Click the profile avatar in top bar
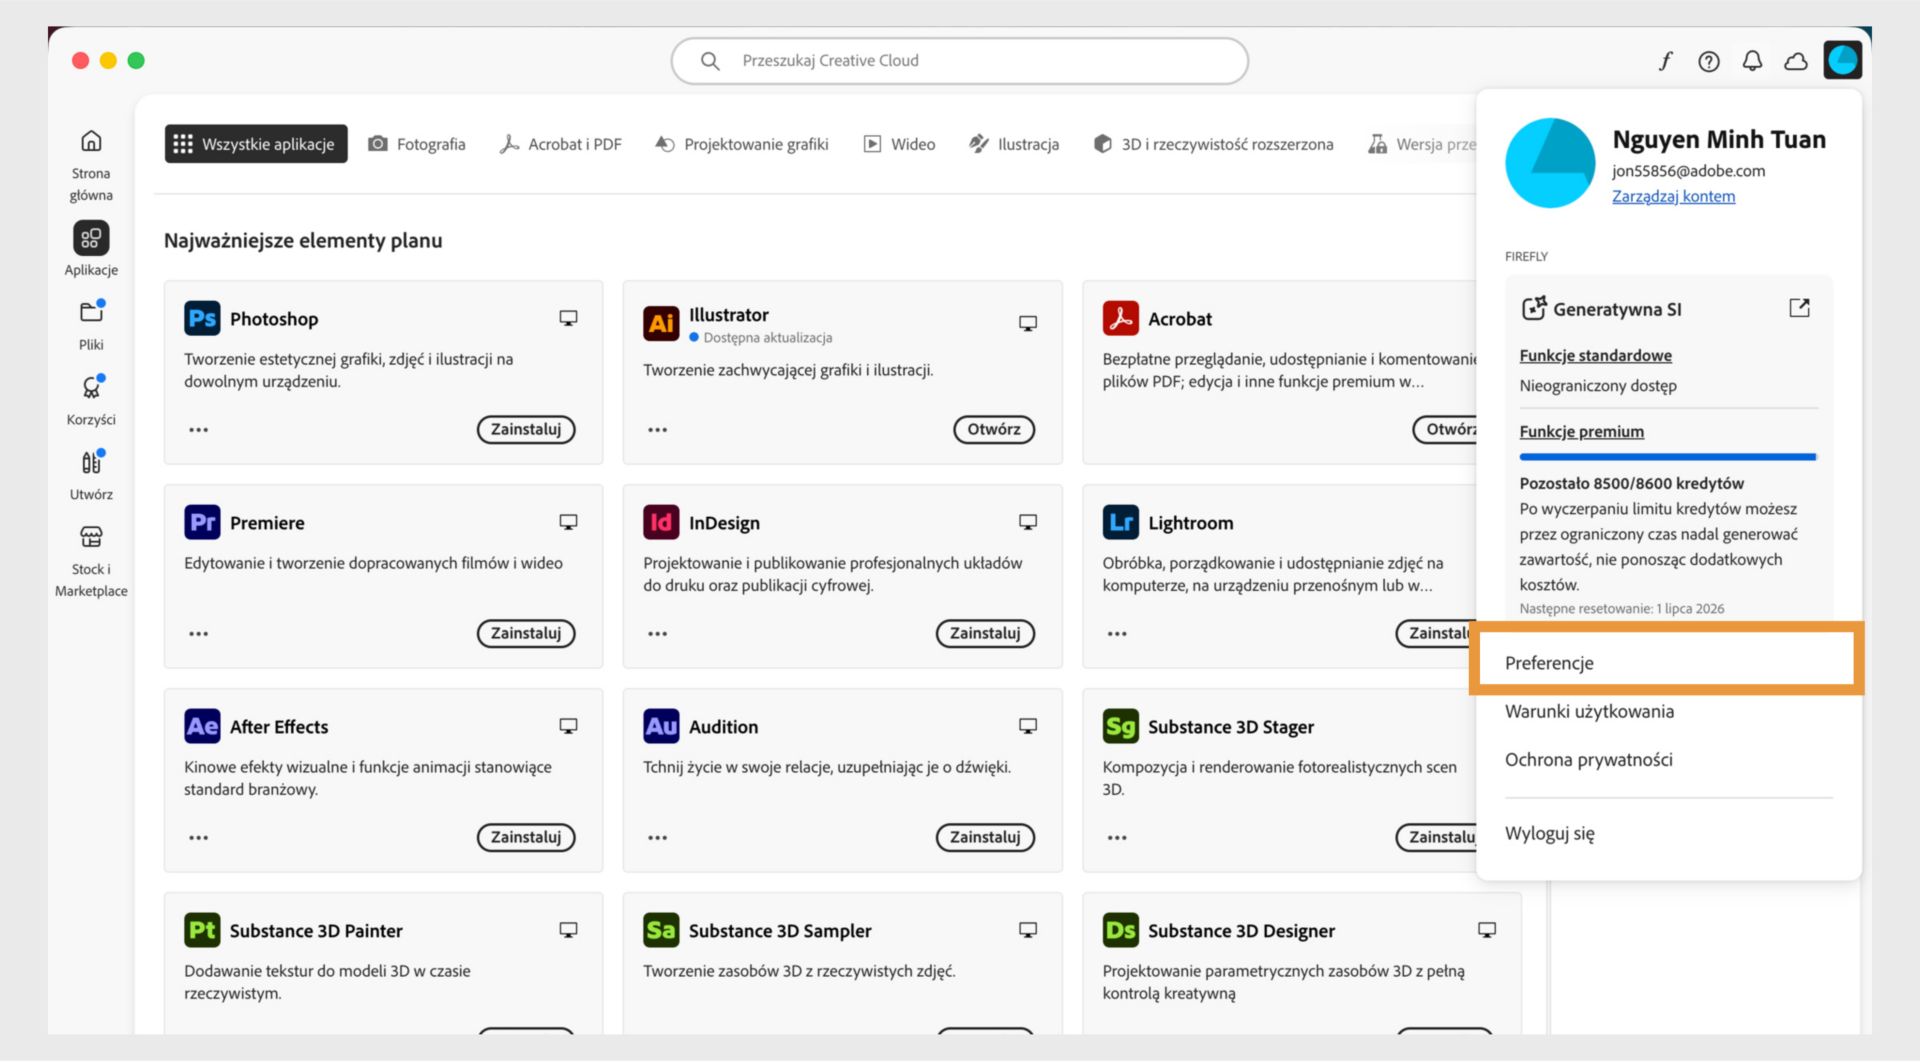The width and height of the screenshot is (1920, 1062). point(1842,60)
